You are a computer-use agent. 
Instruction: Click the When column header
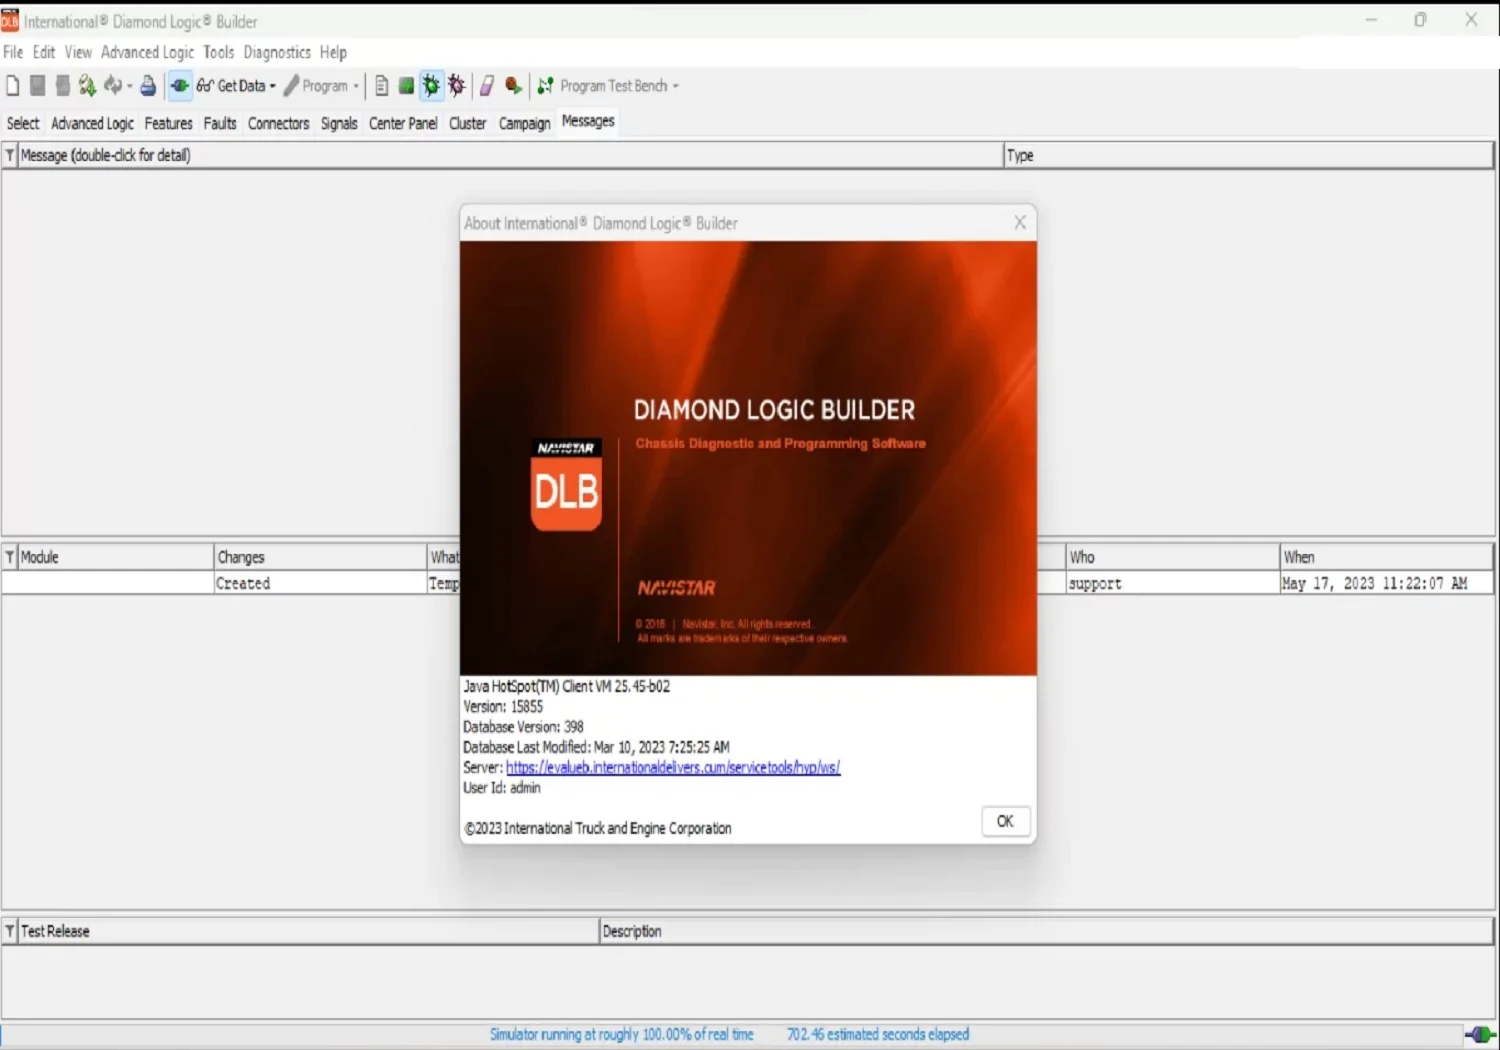click(x=1387, y=557)
